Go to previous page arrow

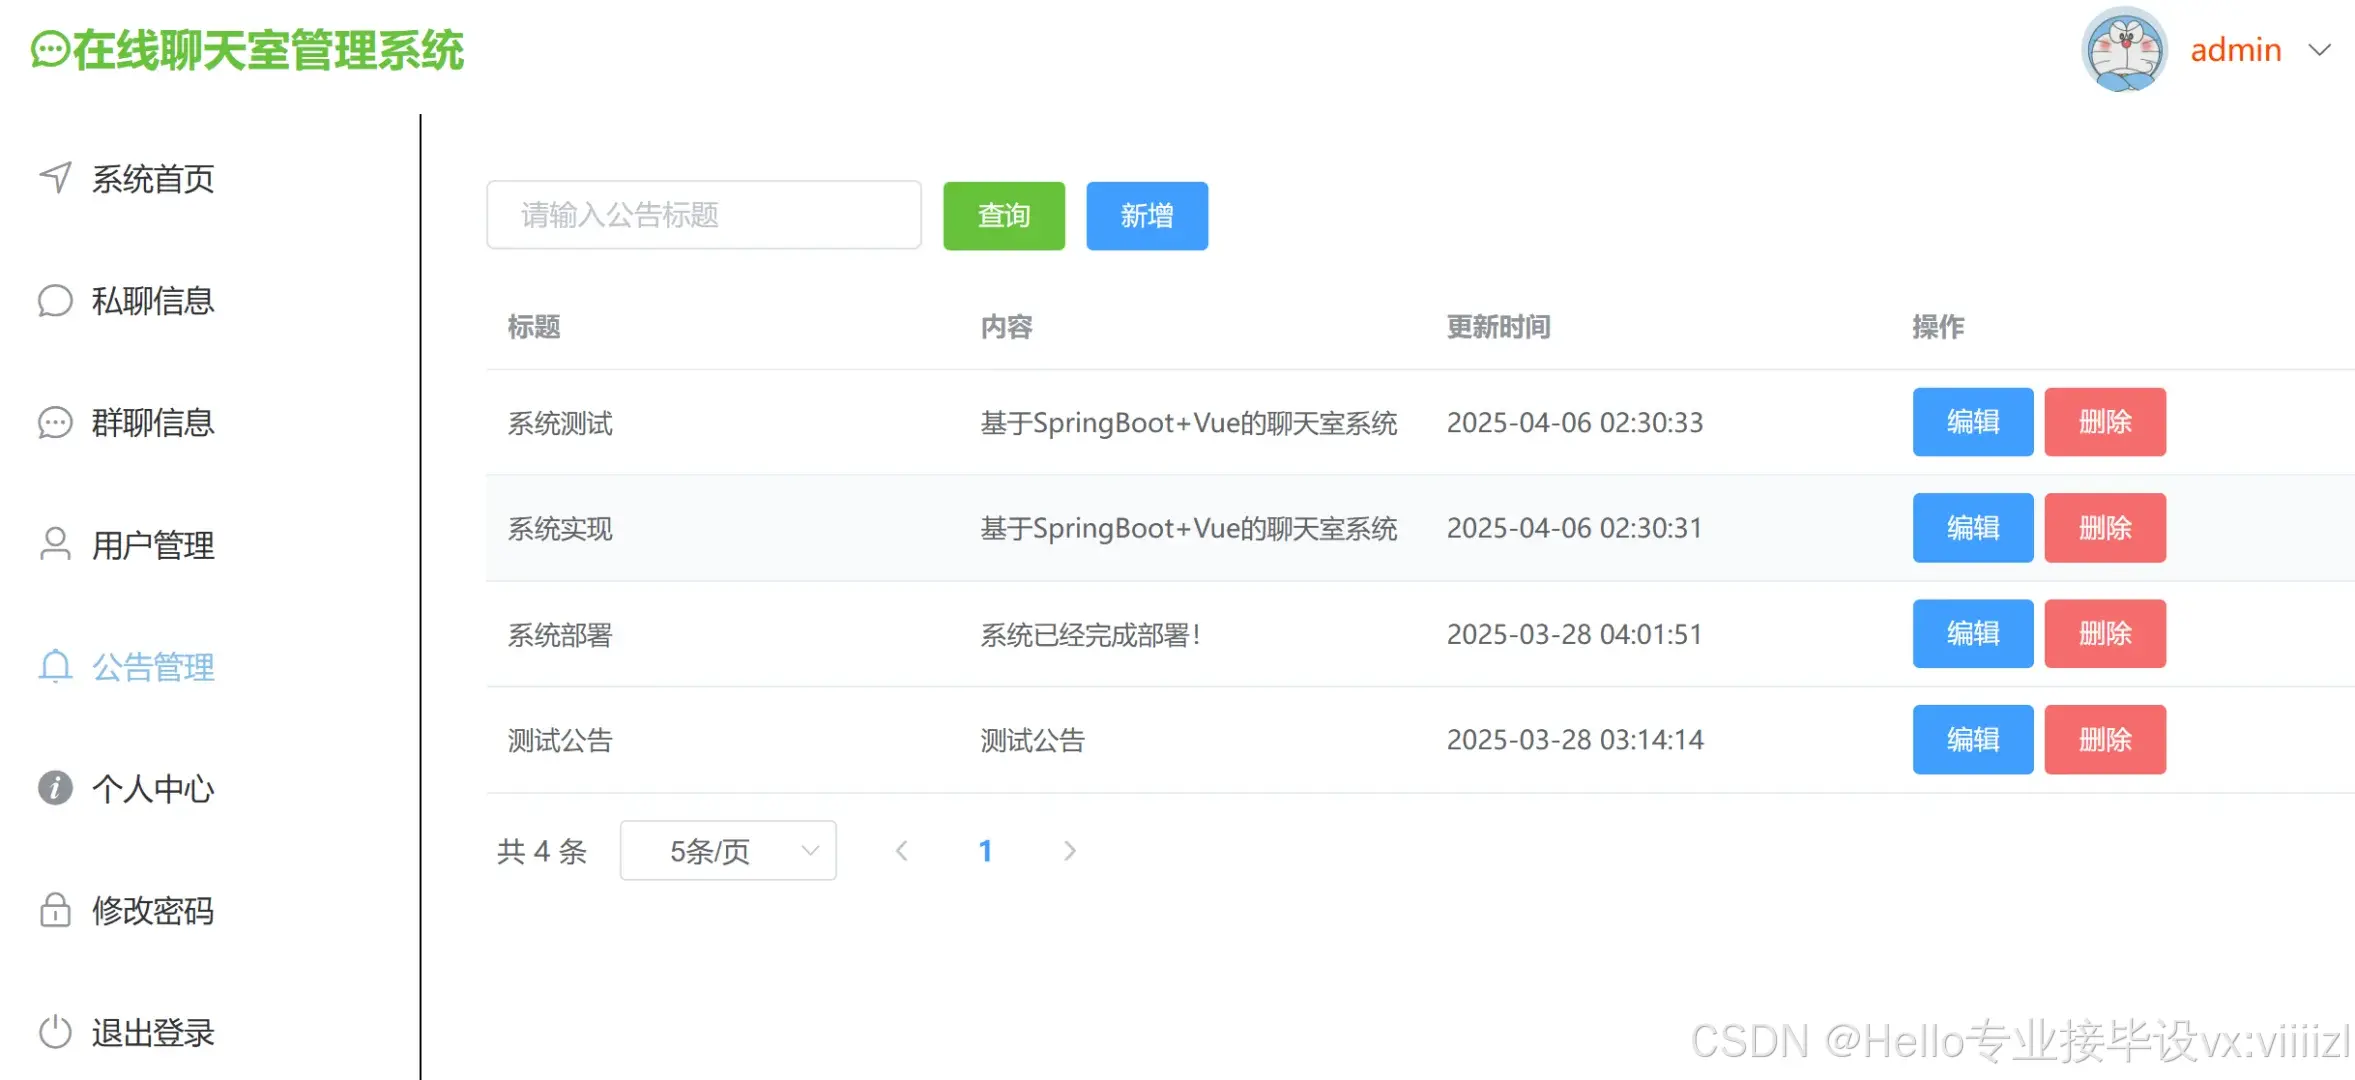click(902, 851)
